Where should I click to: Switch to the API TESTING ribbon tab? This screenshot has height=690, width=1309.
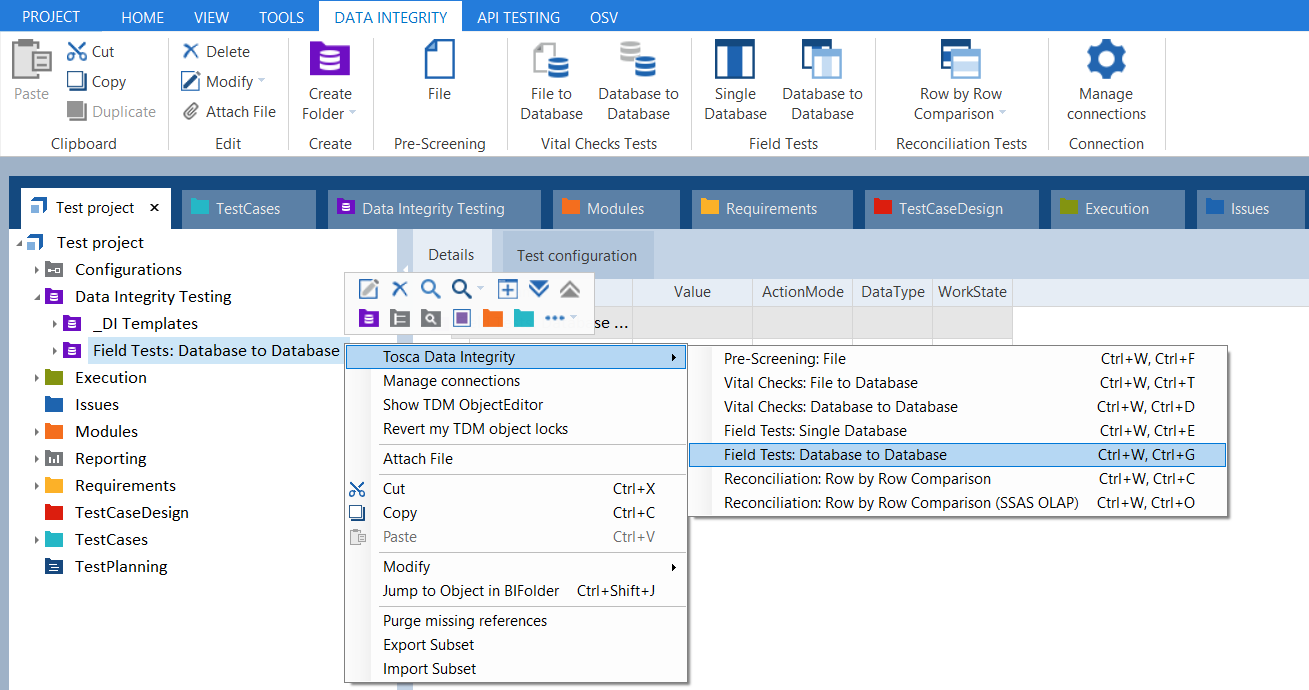518,17
